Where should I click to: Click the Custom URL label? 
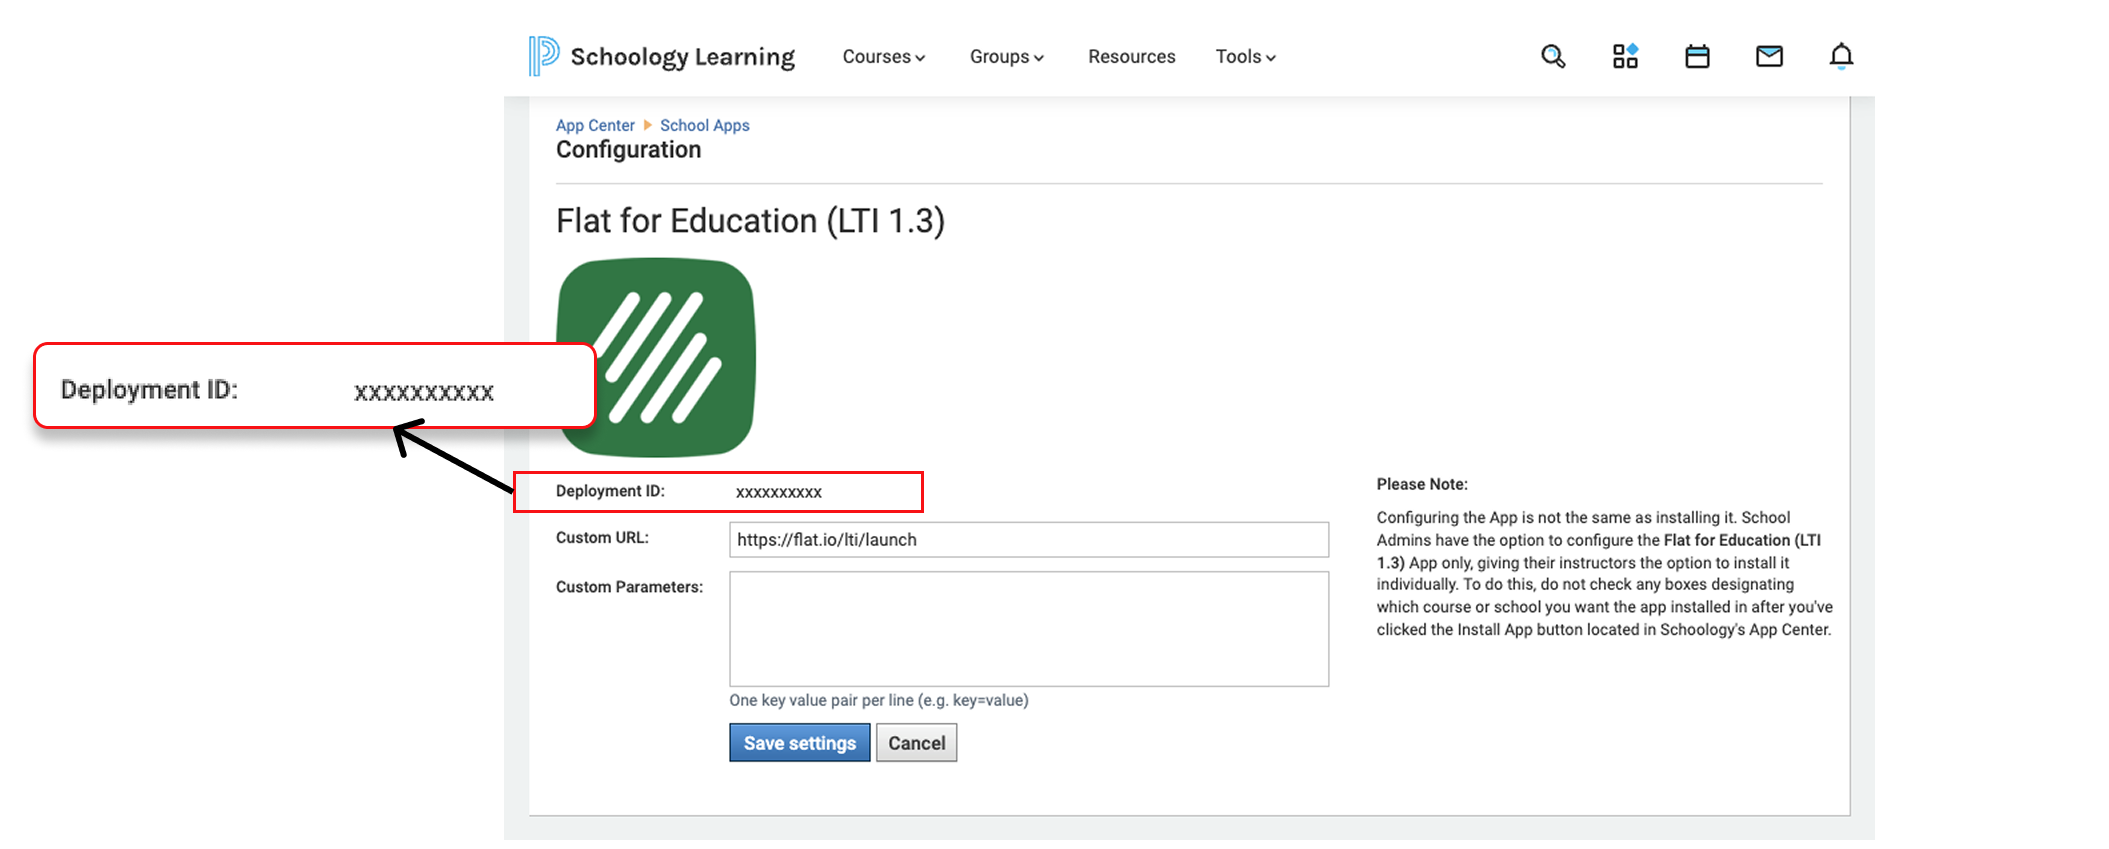602,538
